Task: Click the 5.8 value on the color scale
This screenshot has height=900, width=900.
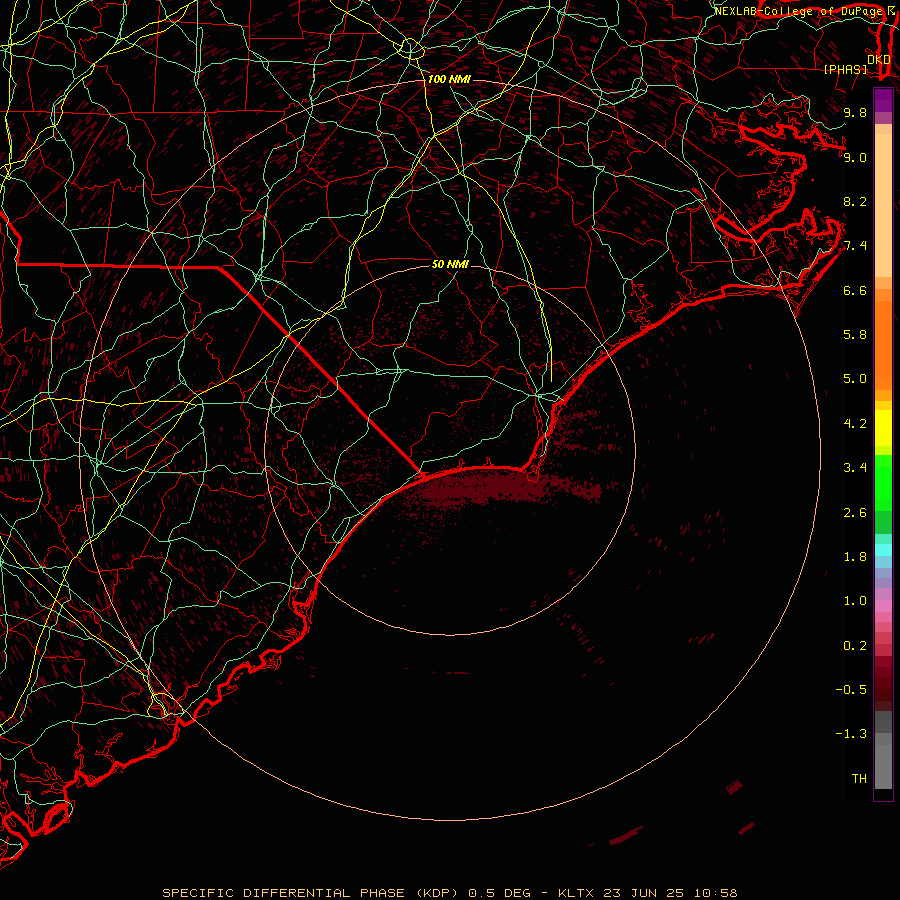Action: coord(855,335)
